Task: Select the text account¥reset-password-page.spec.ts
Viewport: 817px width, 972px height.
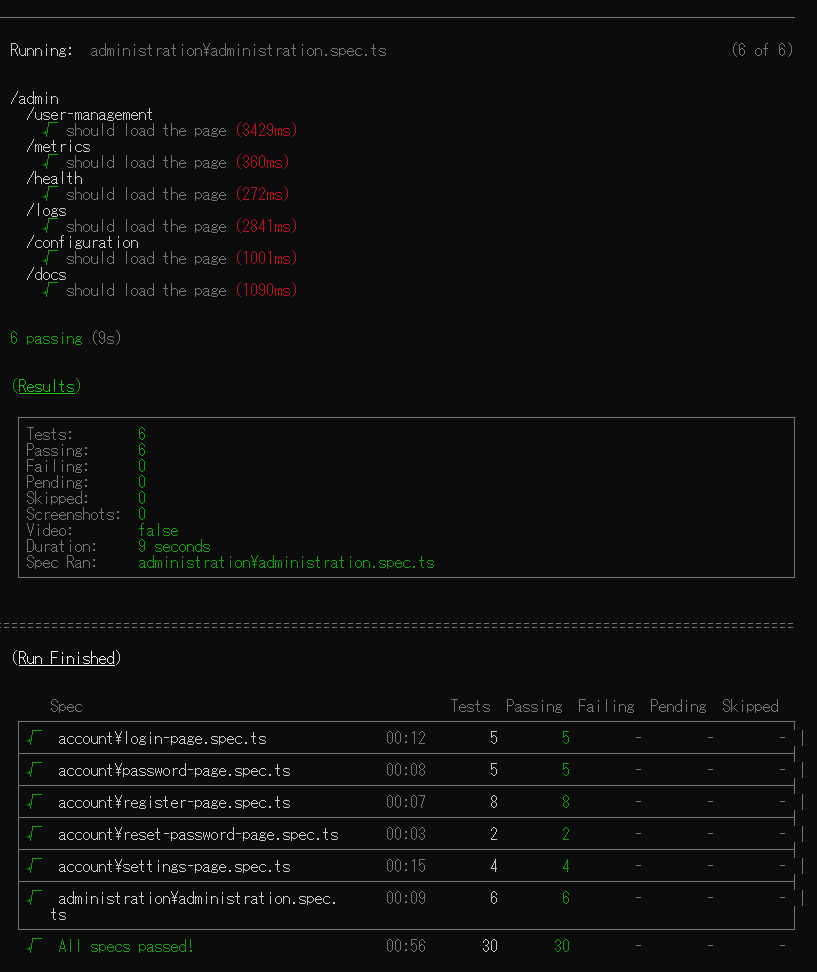Action: tap(198, 834)
